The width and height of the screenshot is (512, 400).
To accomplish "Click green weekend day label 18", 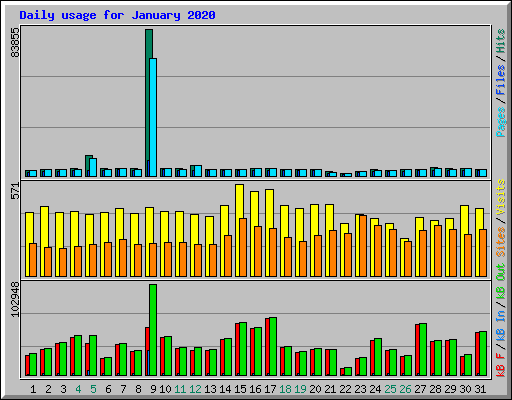I will point(285,389).
